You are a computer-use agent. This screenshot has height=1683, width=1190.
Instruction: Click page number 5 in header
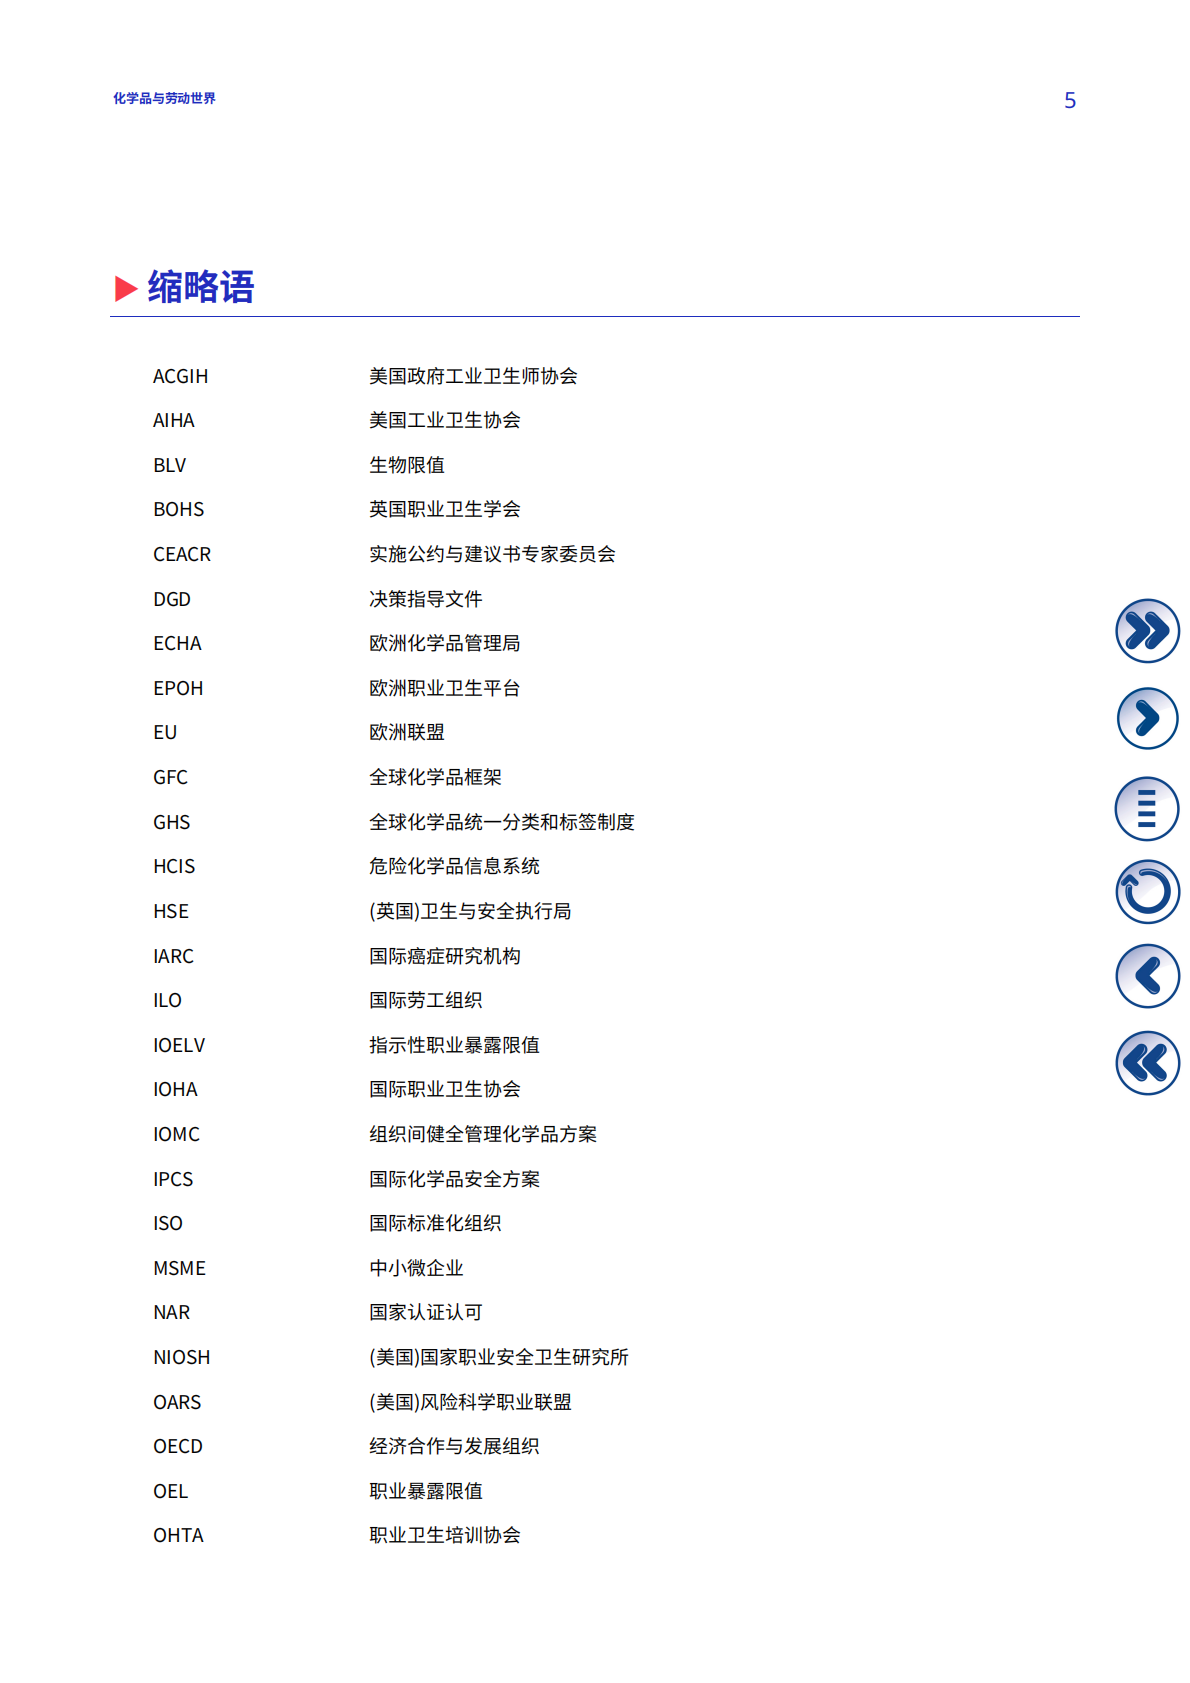[1070, 100]
